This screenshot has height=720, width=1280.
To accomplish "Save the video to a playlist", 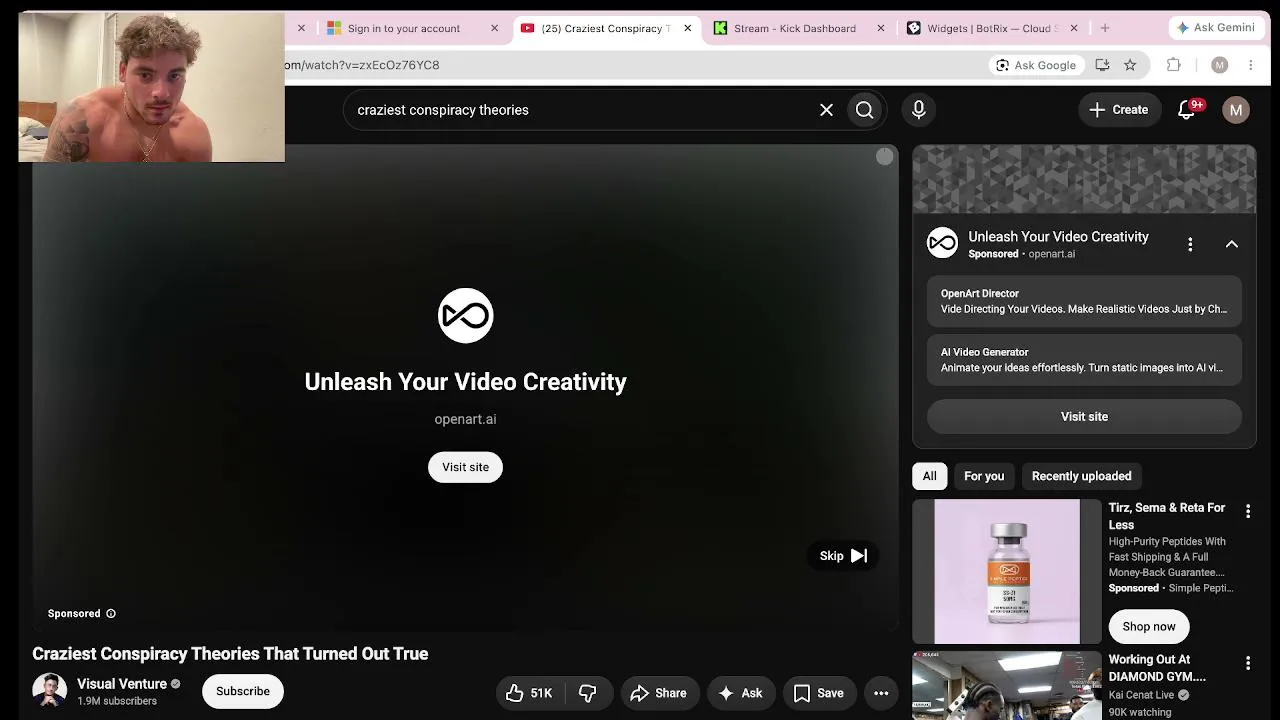I will point(819,693).
